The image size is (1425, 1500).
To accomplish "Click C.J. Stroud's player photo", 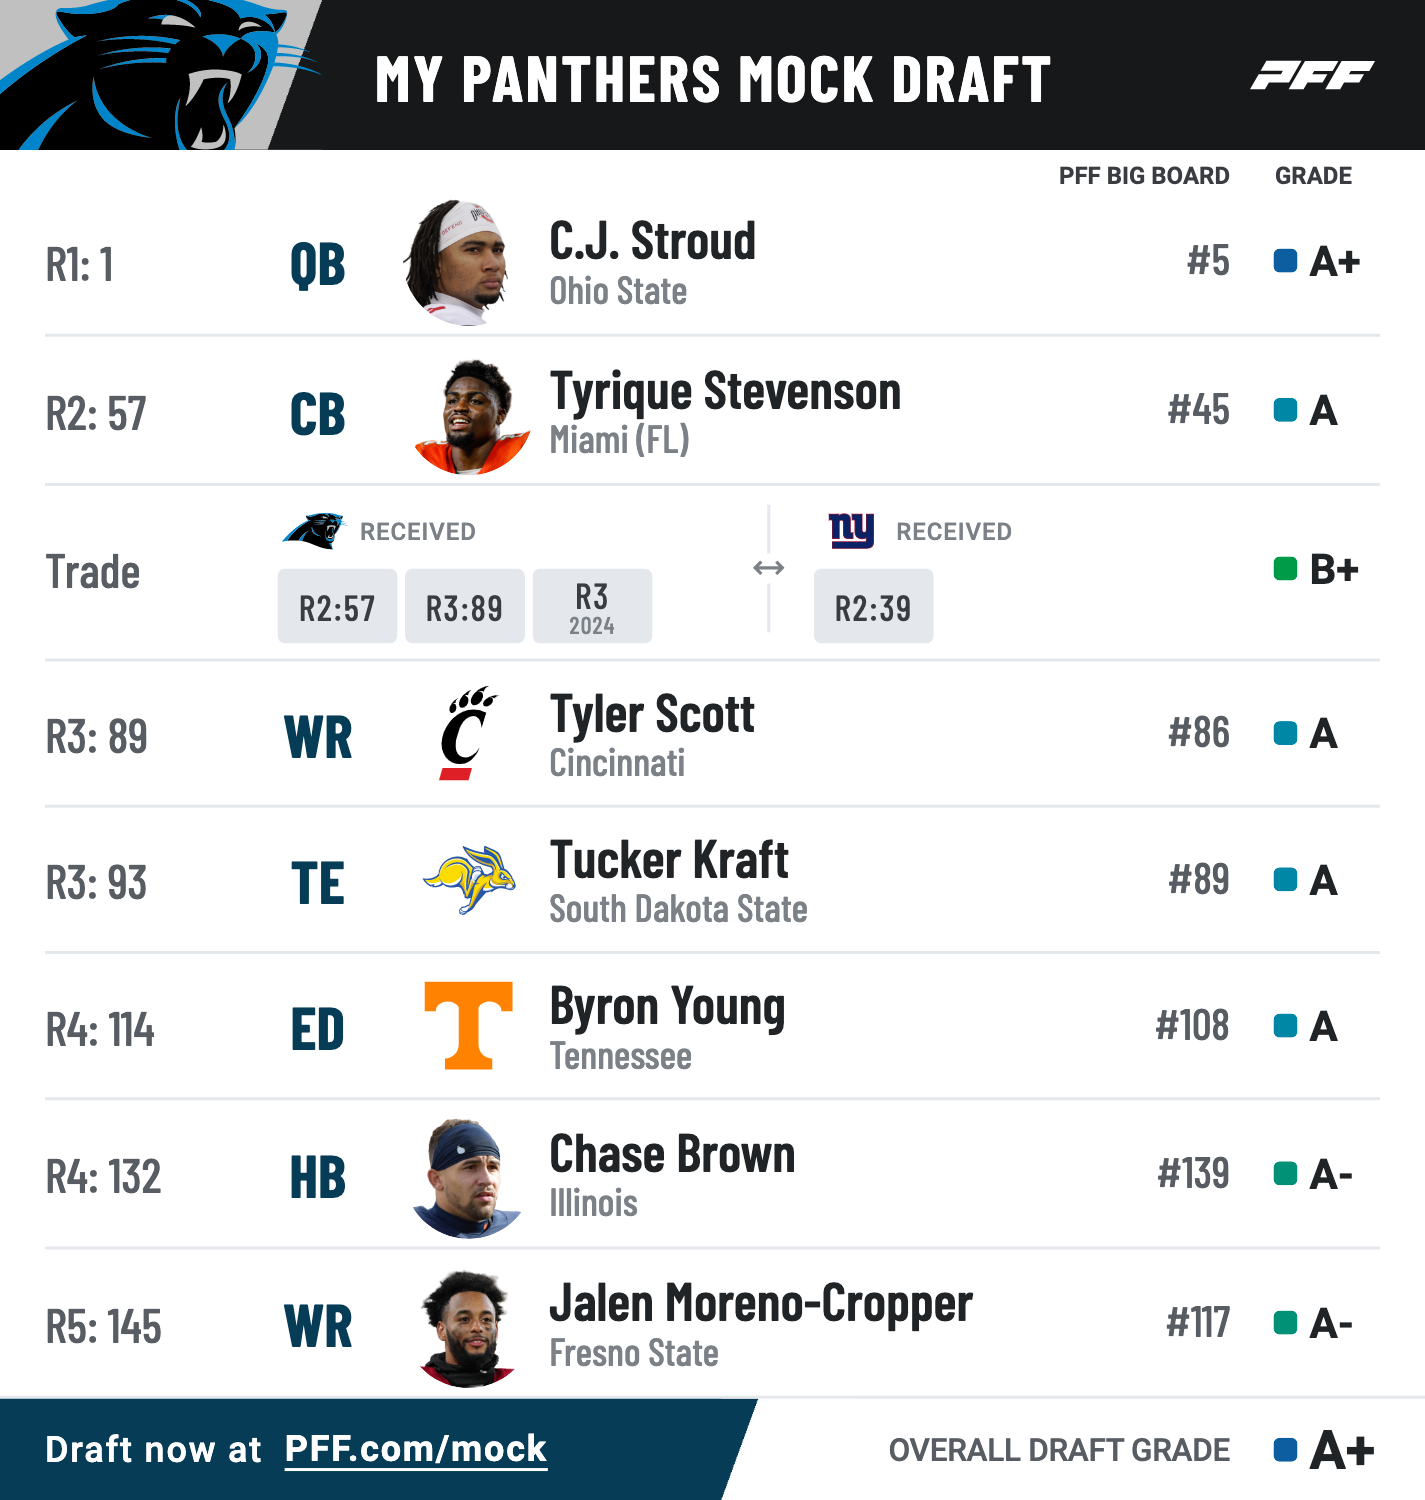I will click(461, 262).
